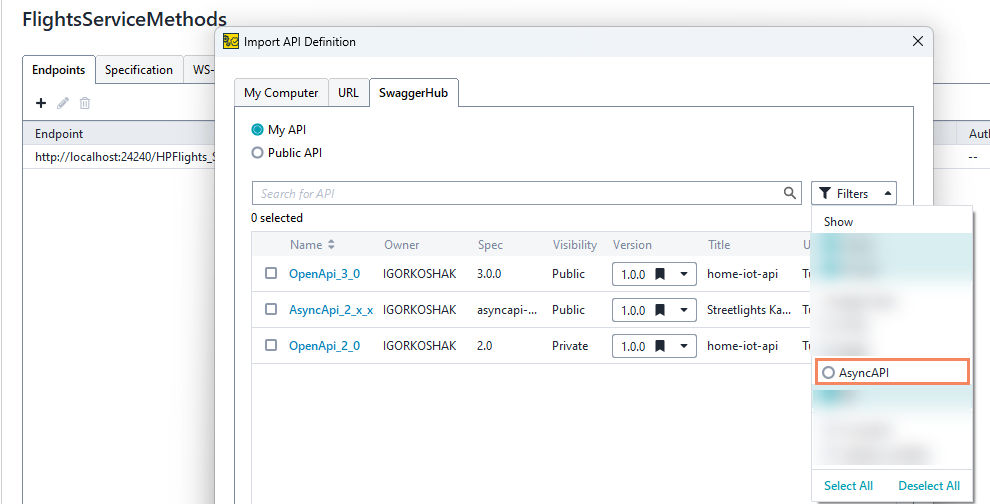Click the plus icon to add endpoint

tap(41, 103)
